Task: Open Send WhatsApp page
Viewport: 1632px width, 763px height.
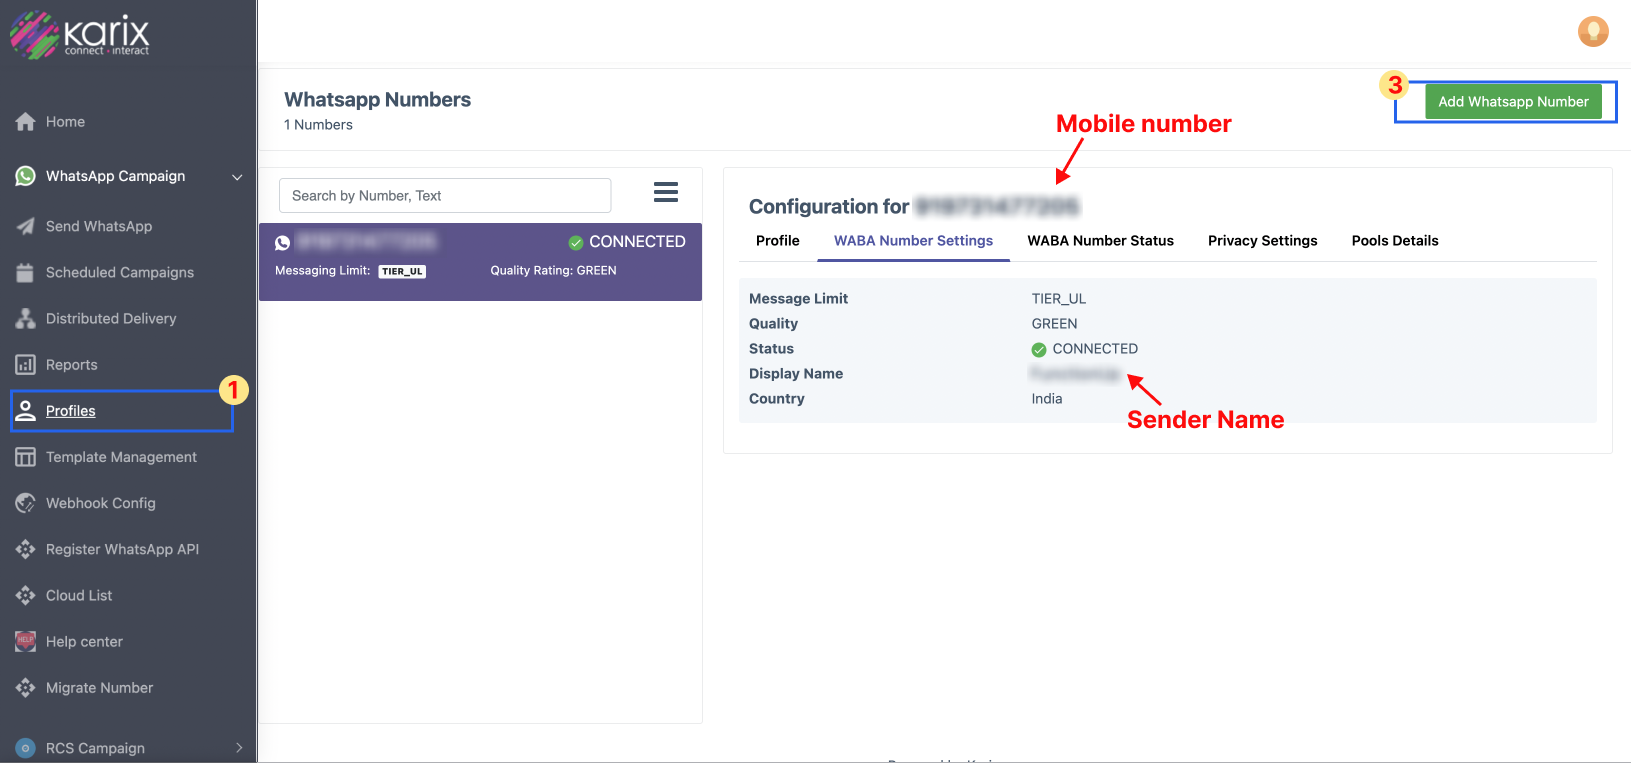Action: click(99, 226)
